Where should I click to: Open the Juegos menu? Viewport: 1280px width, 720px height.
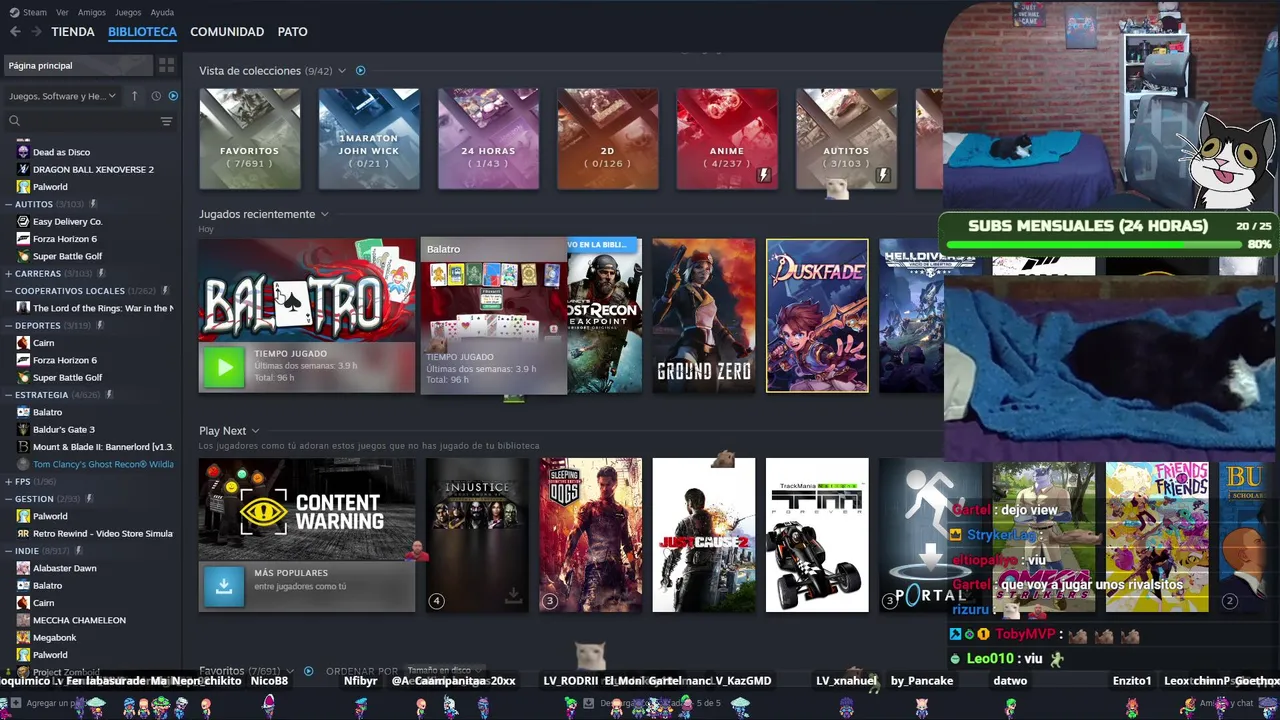128,12
